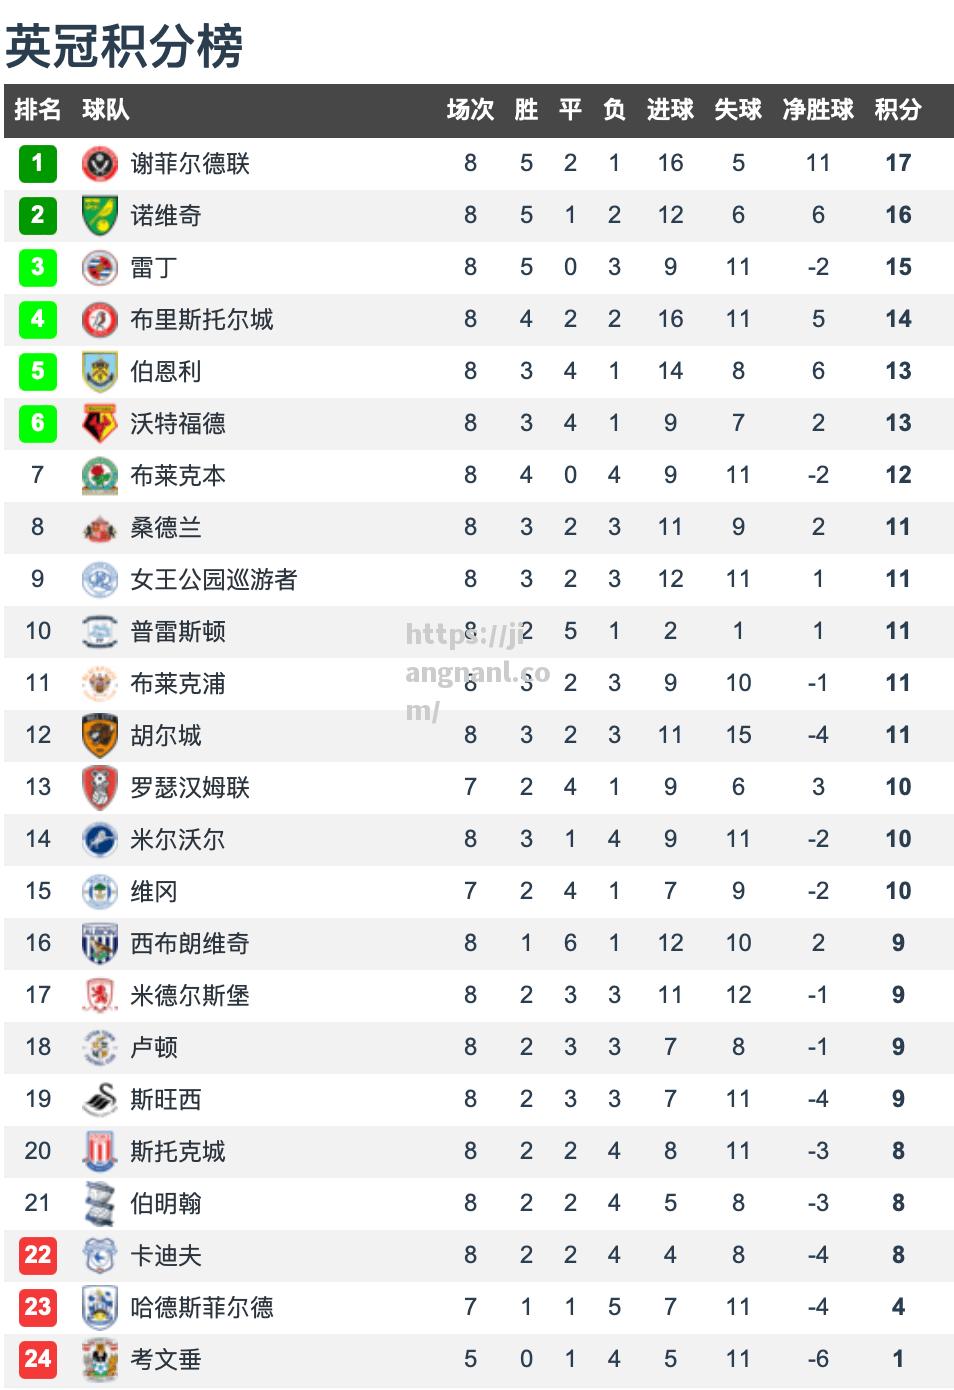Image resolution: width=954 pixels, height=1390 pixels.
Task: Click the 谢菲尔德联 club crest
Action: coord(100,163)
